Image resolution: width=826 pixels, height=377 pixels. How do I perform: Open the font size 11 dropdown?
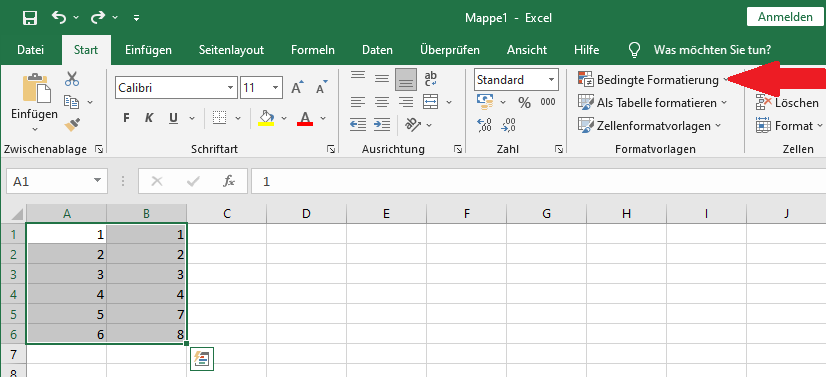(x=276, y=88)
